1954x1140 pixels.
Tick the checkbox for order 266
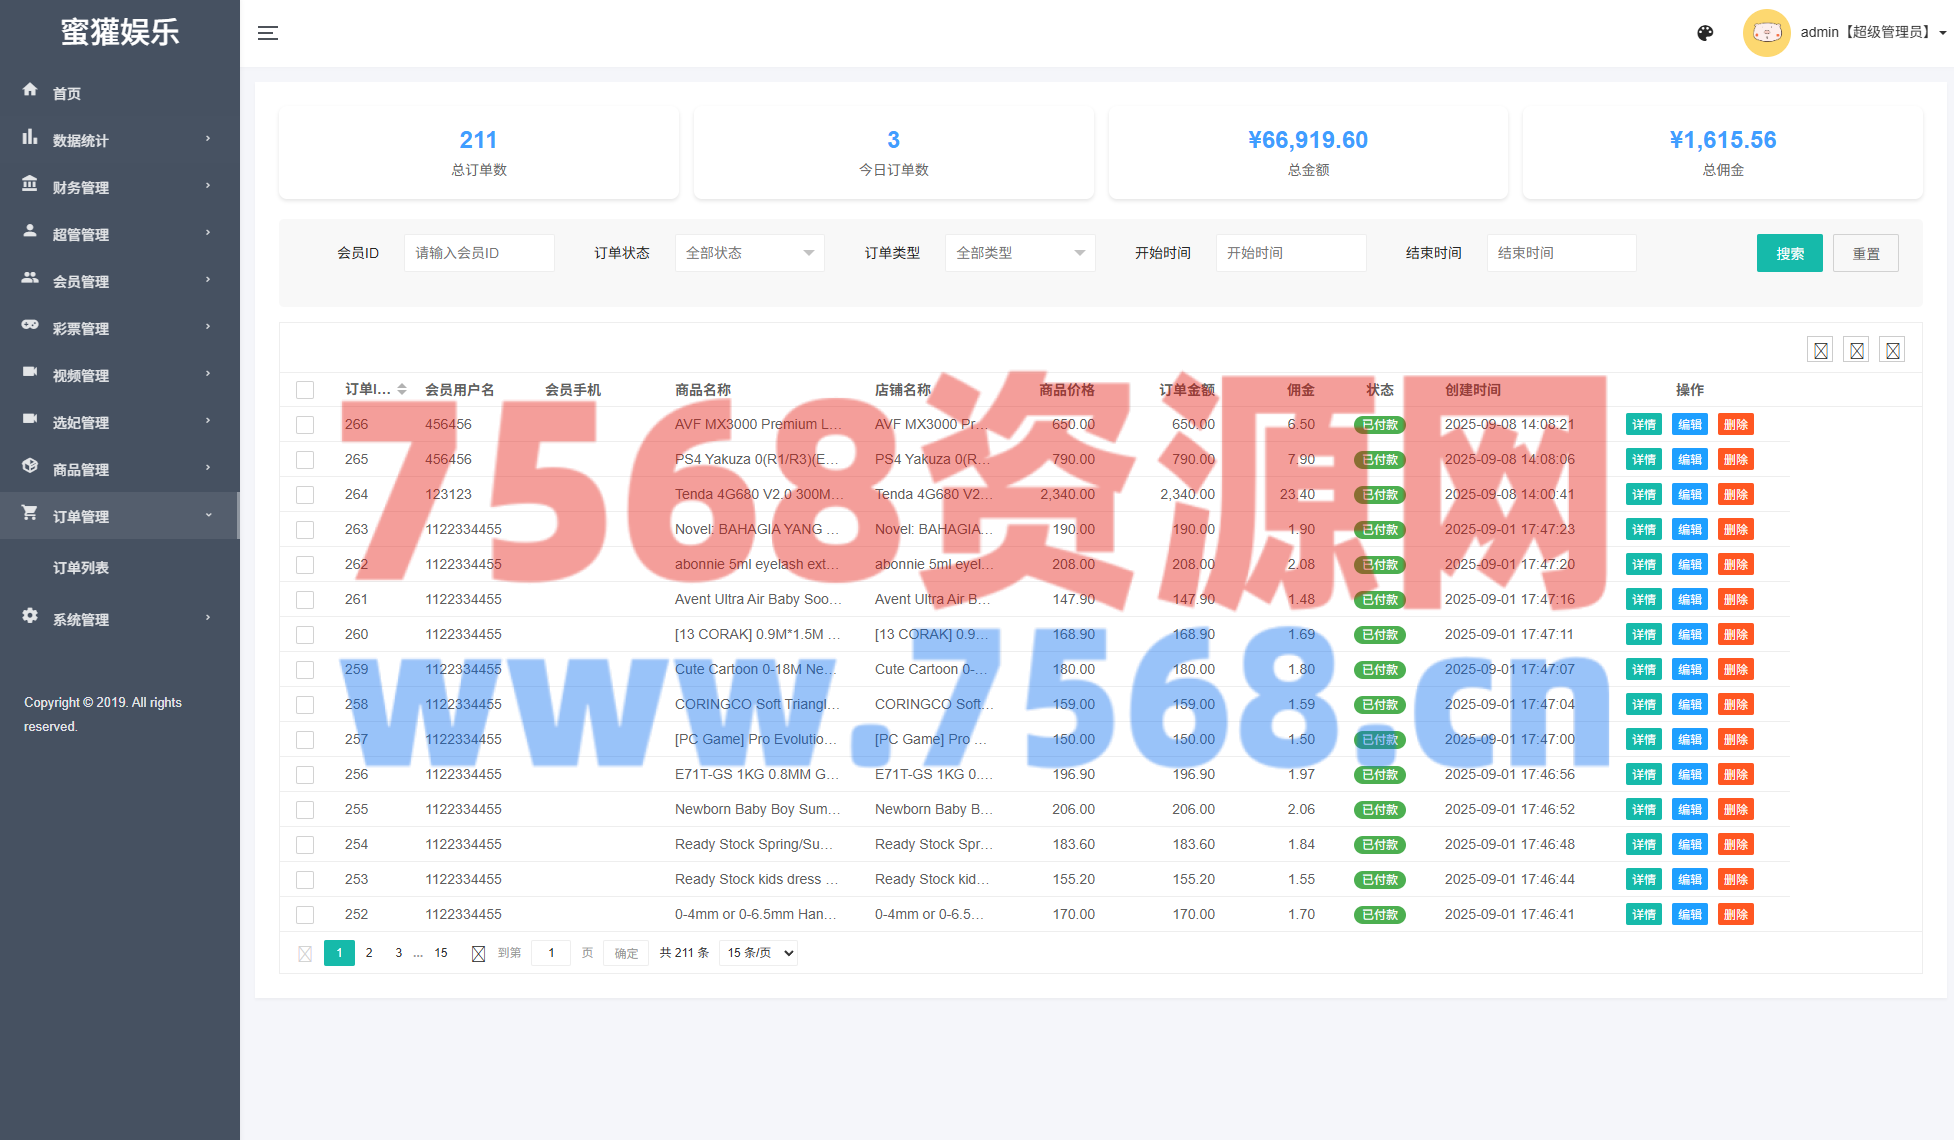[x=305, y=425]
